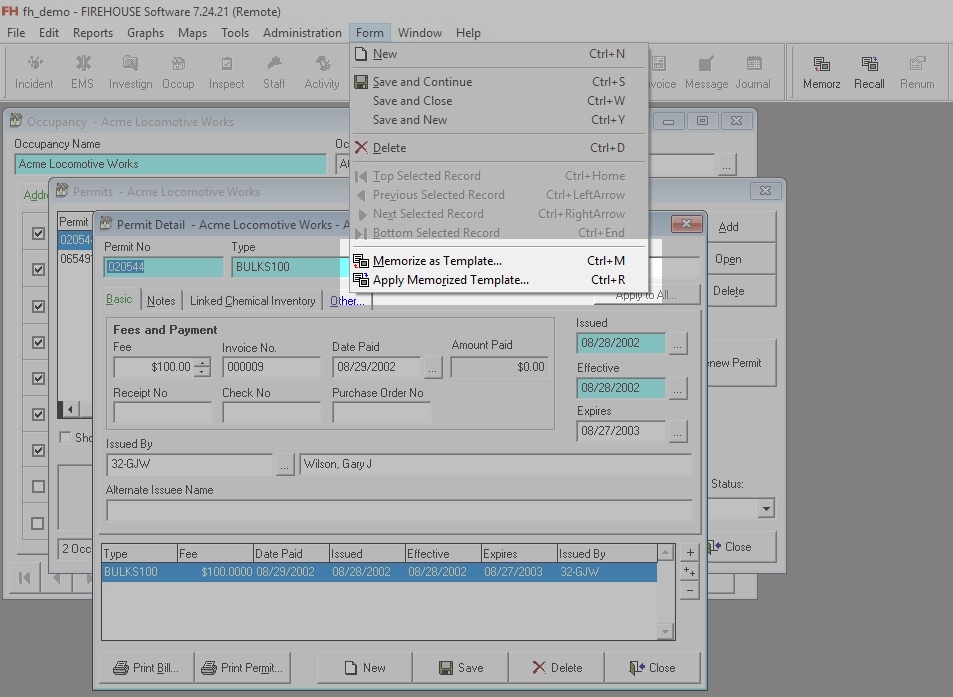
Task: Open lookup for Date Paid field
Action: (x=432, y=368)
